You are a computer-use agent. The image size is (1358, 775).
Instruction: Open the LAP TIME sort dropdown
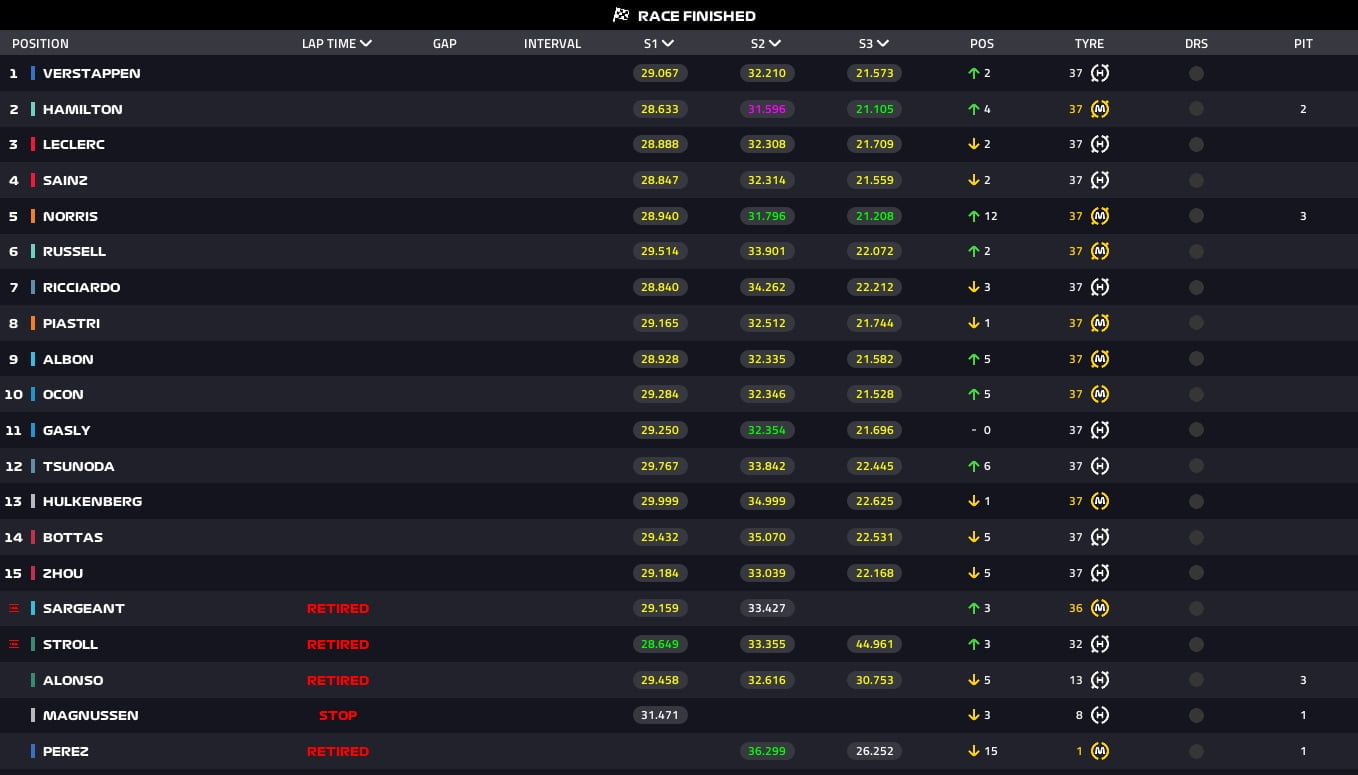[x=366, y=43]
